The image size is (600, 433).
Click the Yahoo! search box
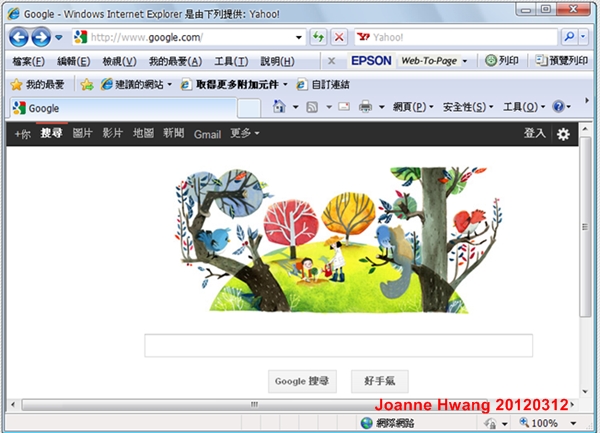pyautogui.click(x=455, y=37)
